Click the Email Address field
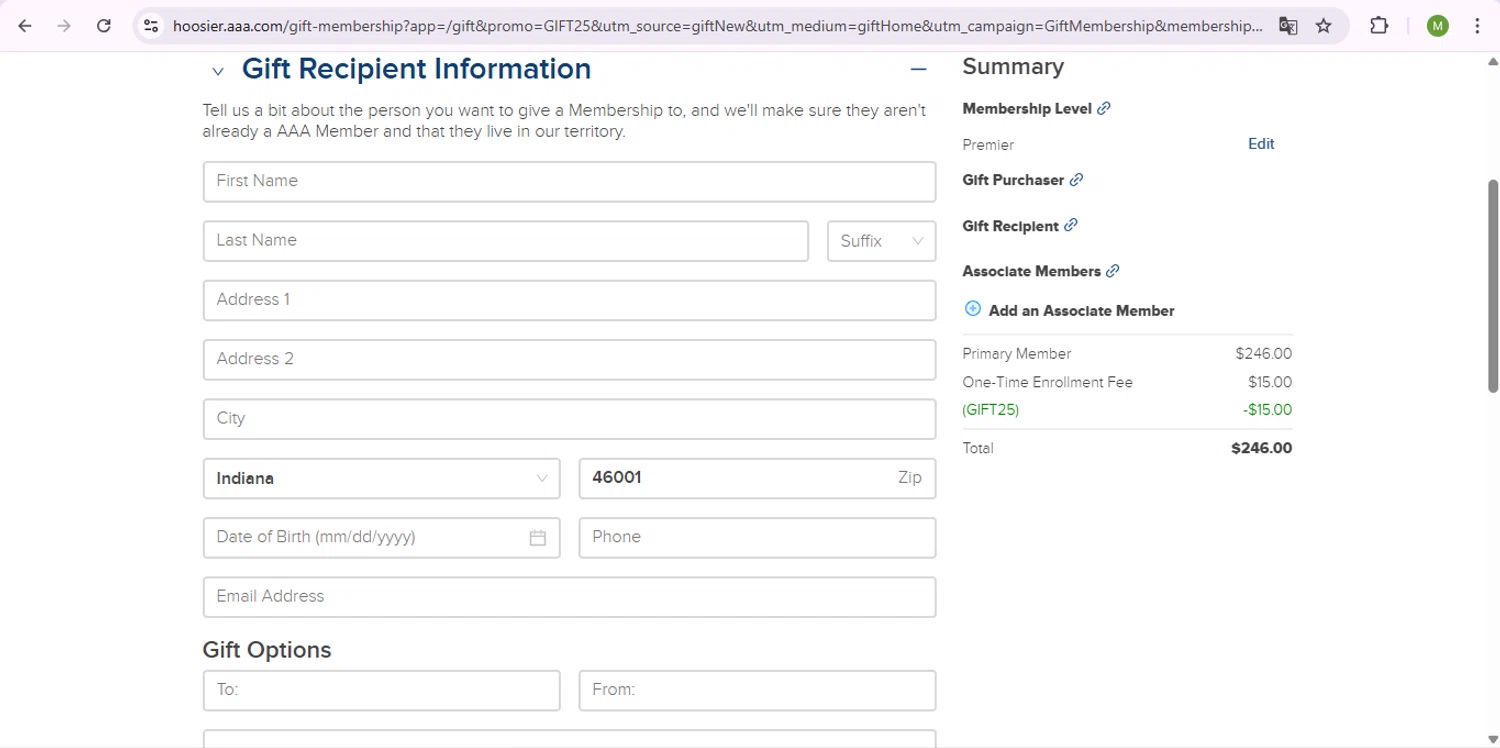 [x=569, y=597]
